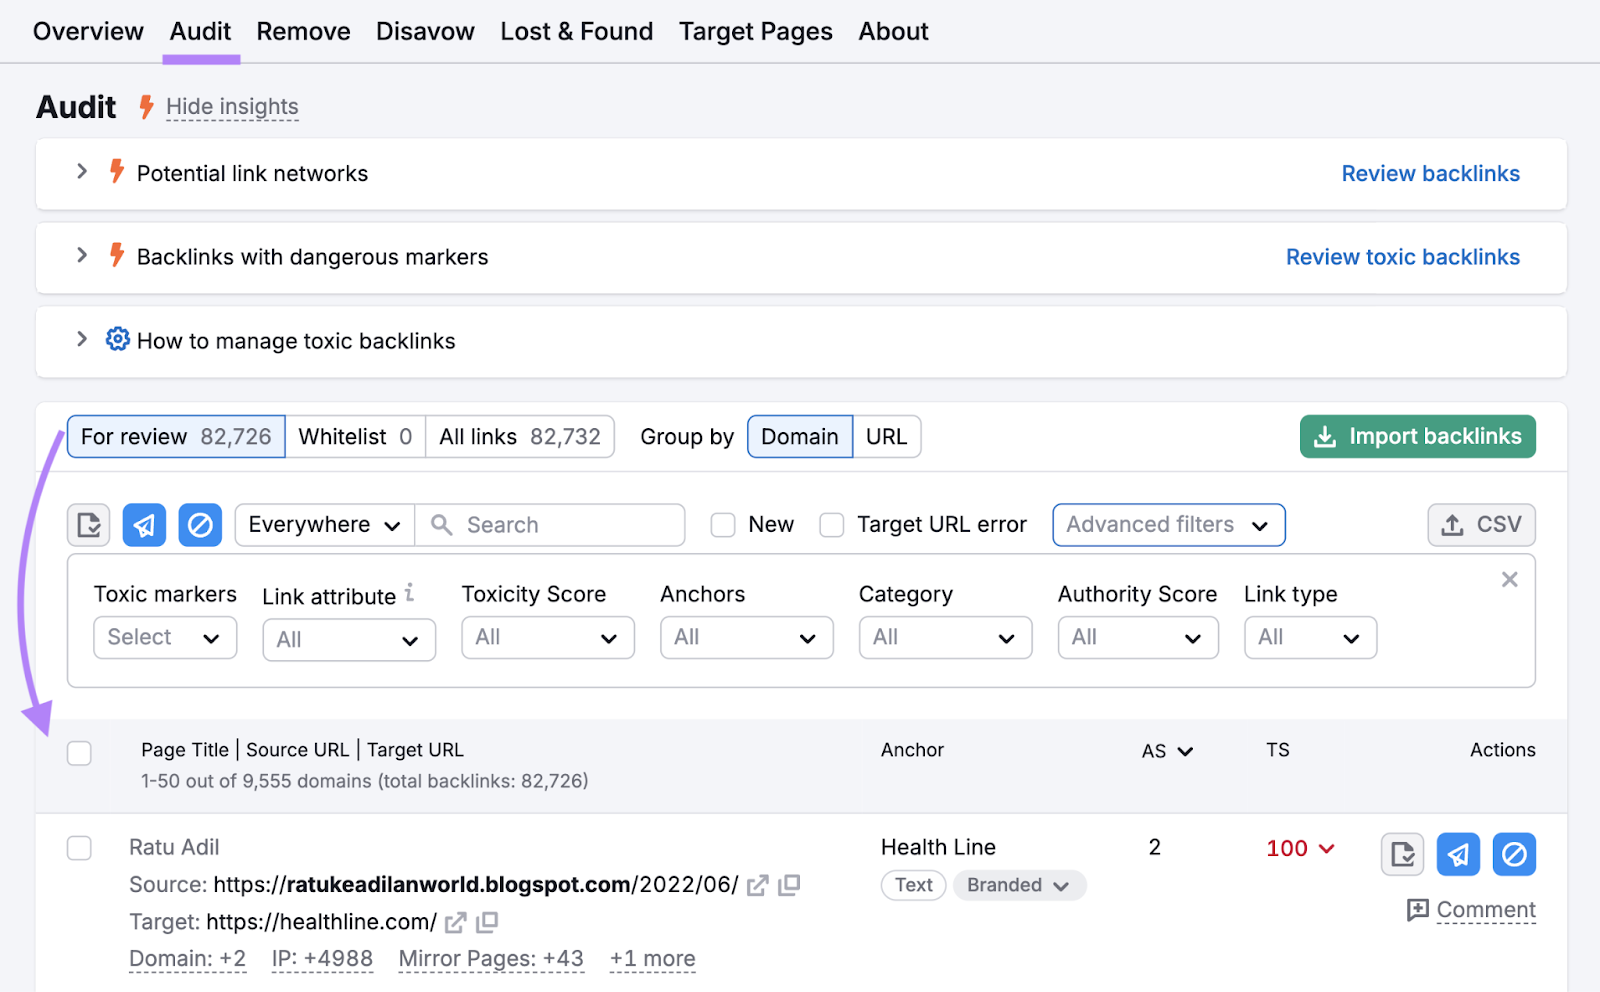Screen dimensions: 1600x992
Task: Open the source URL via external link icon
Action: coord(758,885)
